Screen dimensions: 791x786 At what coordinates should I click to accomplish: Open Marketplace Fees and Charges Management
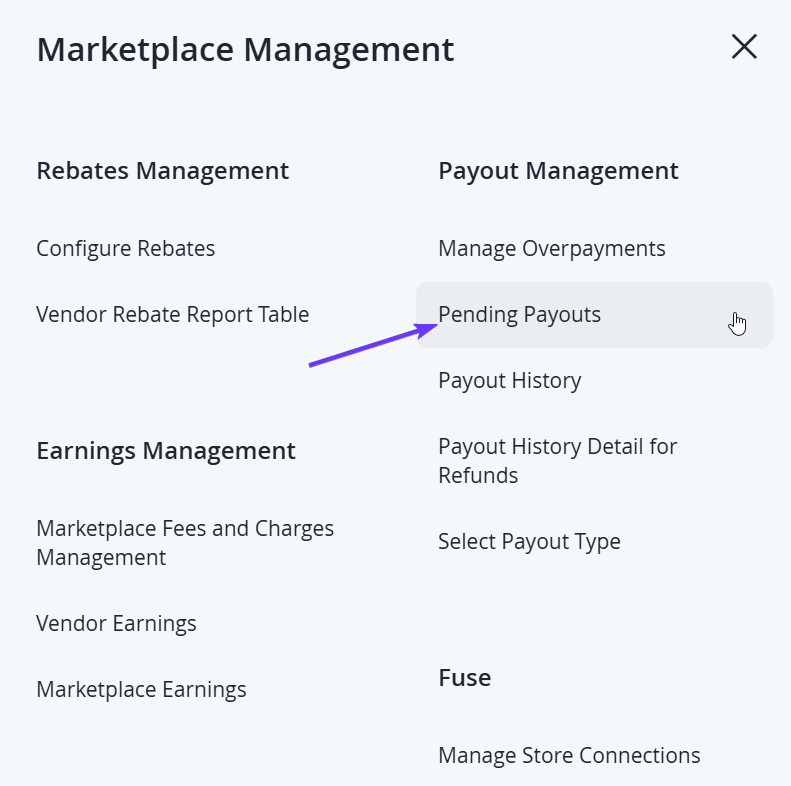click(x=185, y=543)
